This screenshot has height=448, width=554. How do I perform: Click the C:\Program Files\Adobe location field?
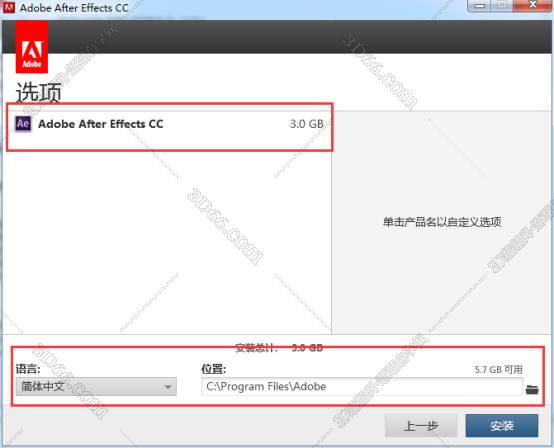point(362,386)
